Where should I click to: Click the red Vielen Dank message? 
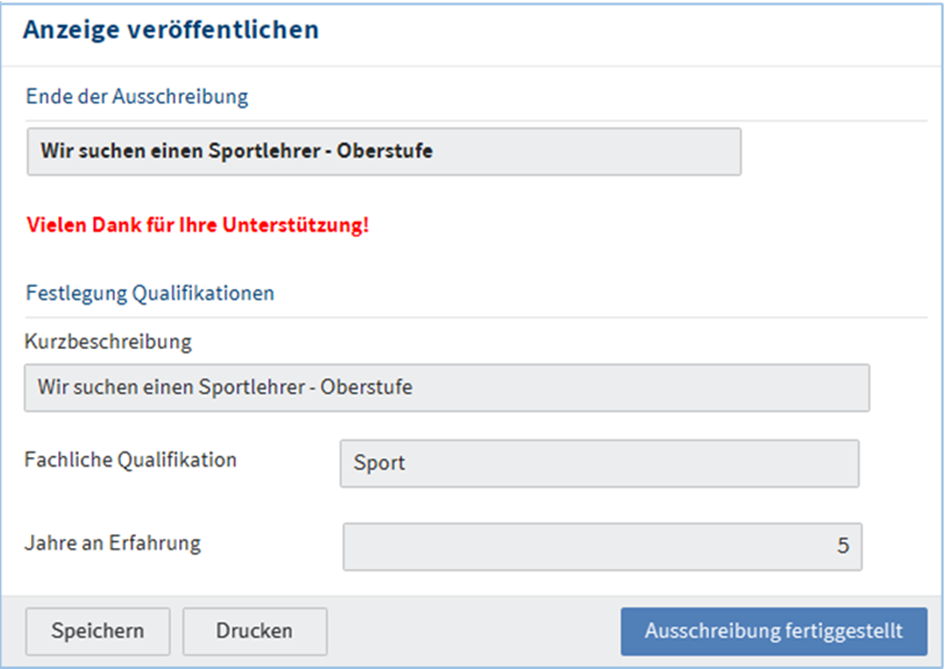pyautogui.click(x=197, y=224)
